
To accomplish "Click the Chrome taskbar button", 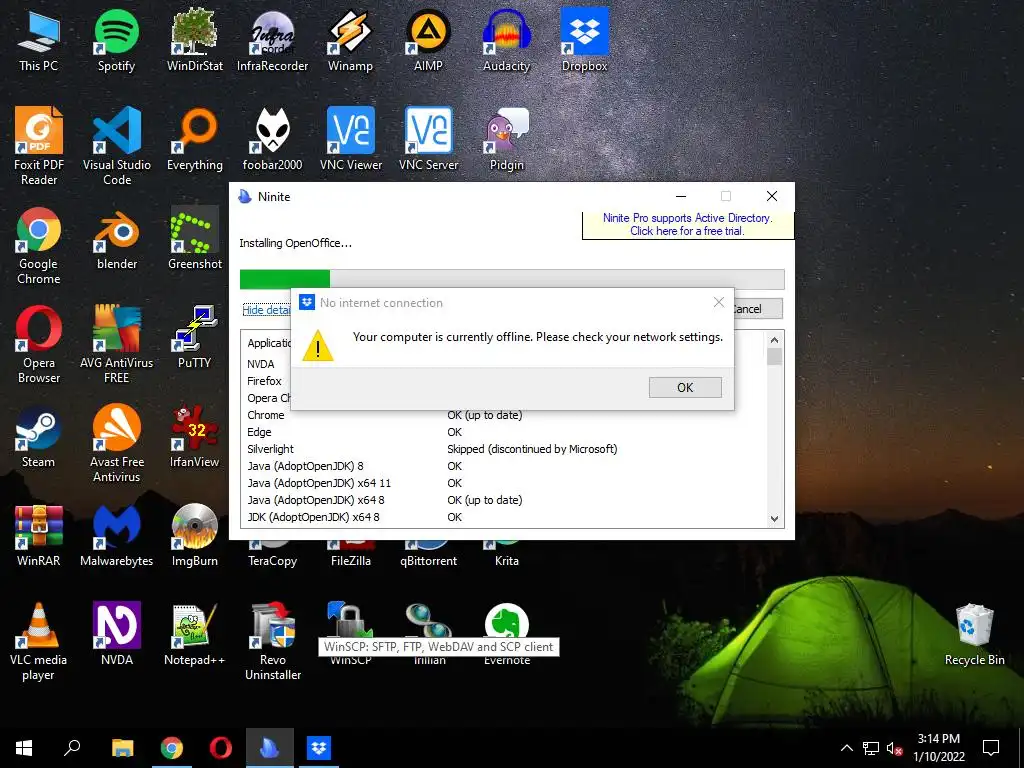I will click(x=172, y=748).
